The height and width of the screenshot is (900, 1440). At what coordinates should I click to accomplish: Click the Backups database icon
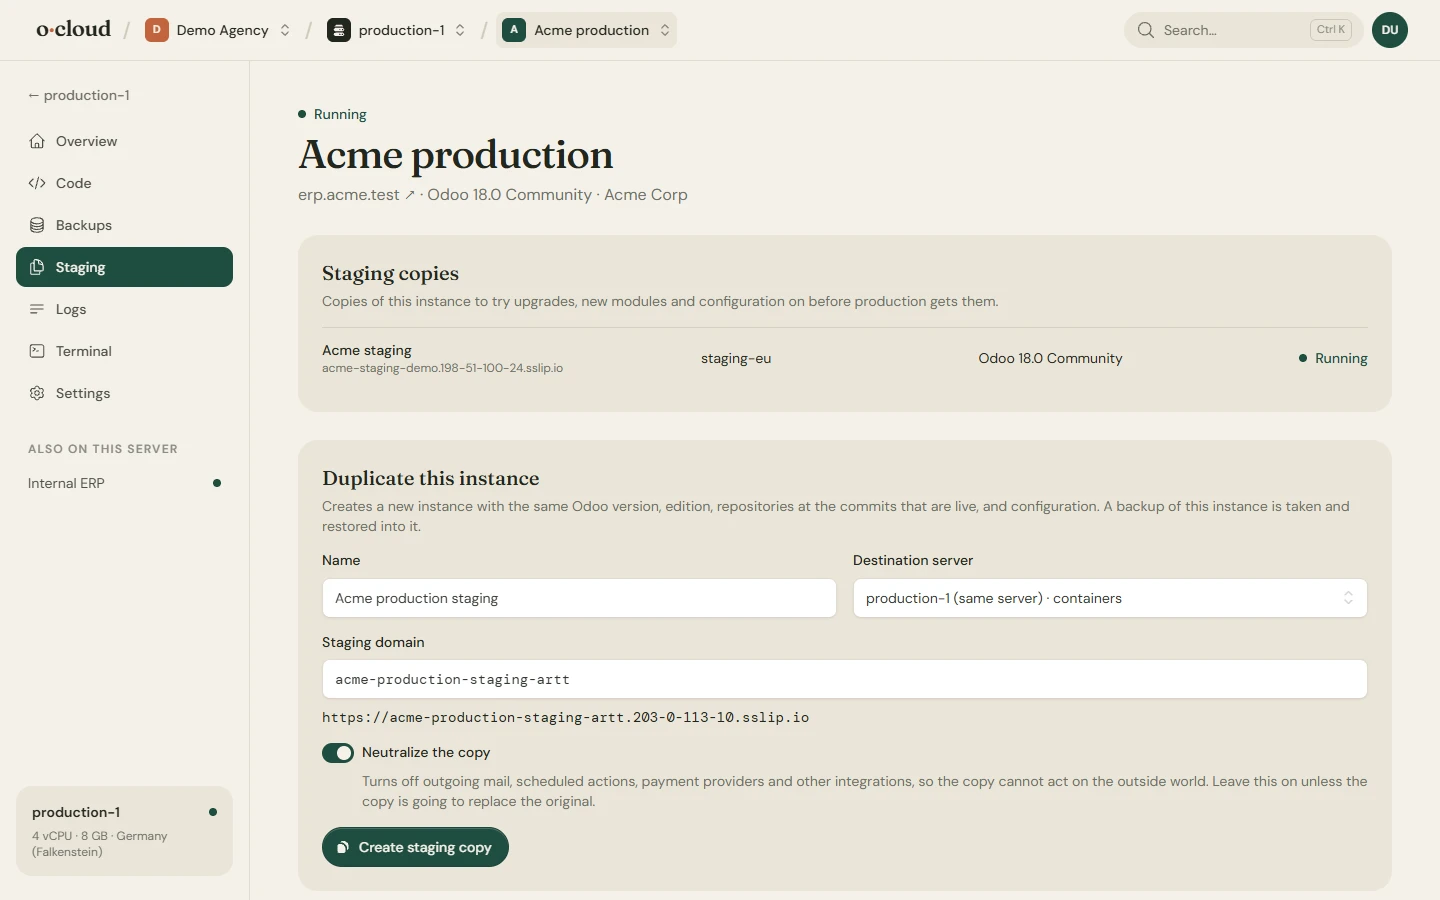point(37,225)
